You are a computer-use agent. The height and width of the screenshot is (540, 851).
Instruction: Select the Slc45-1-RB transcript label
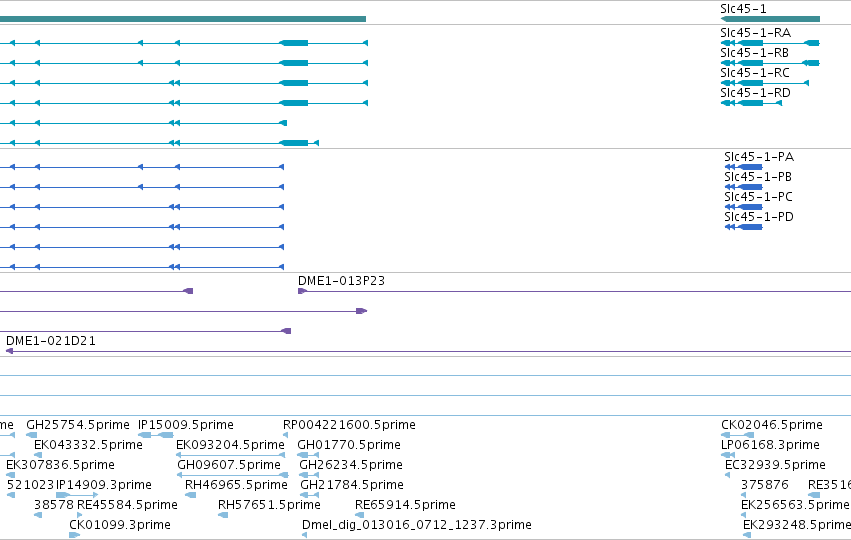tap(754, 53)
